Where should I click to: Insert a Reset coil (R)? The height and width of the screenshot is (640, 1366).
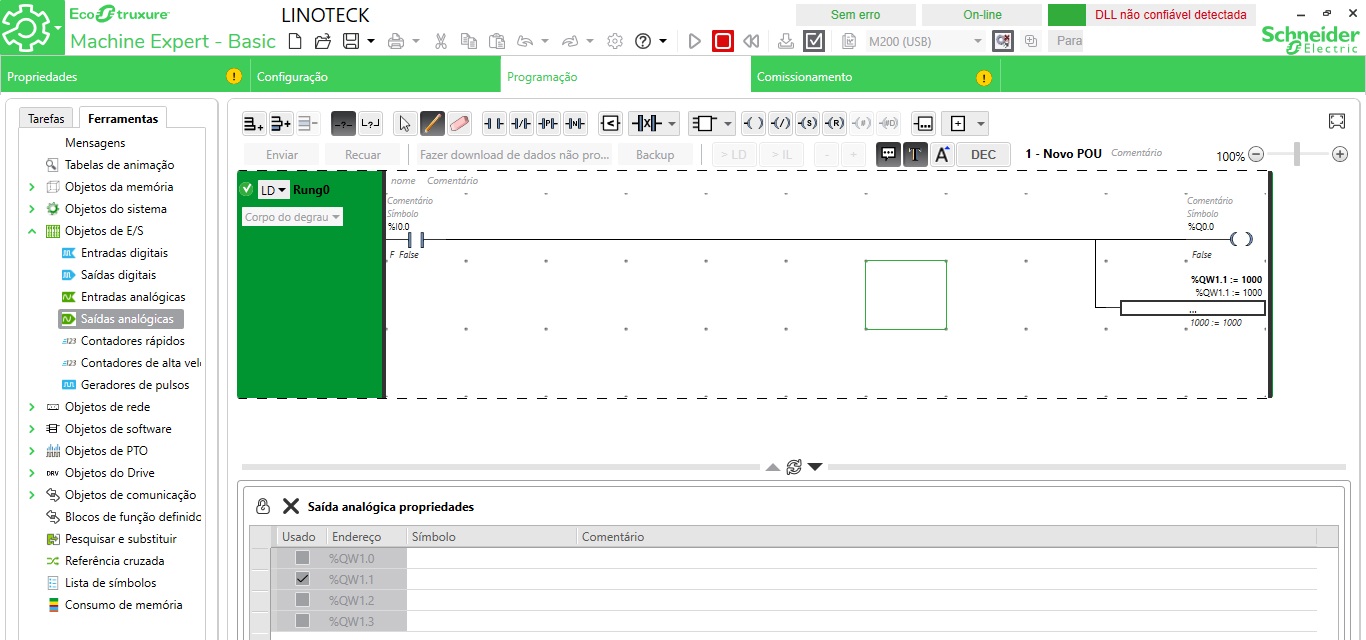click(x=835, y=123)
